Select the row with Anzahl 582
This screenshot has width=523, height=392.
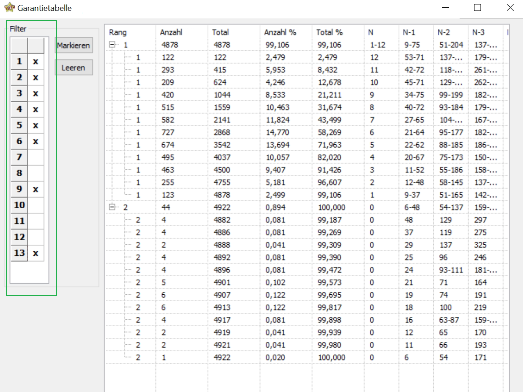pyautogui.click(x=307, y=120)
